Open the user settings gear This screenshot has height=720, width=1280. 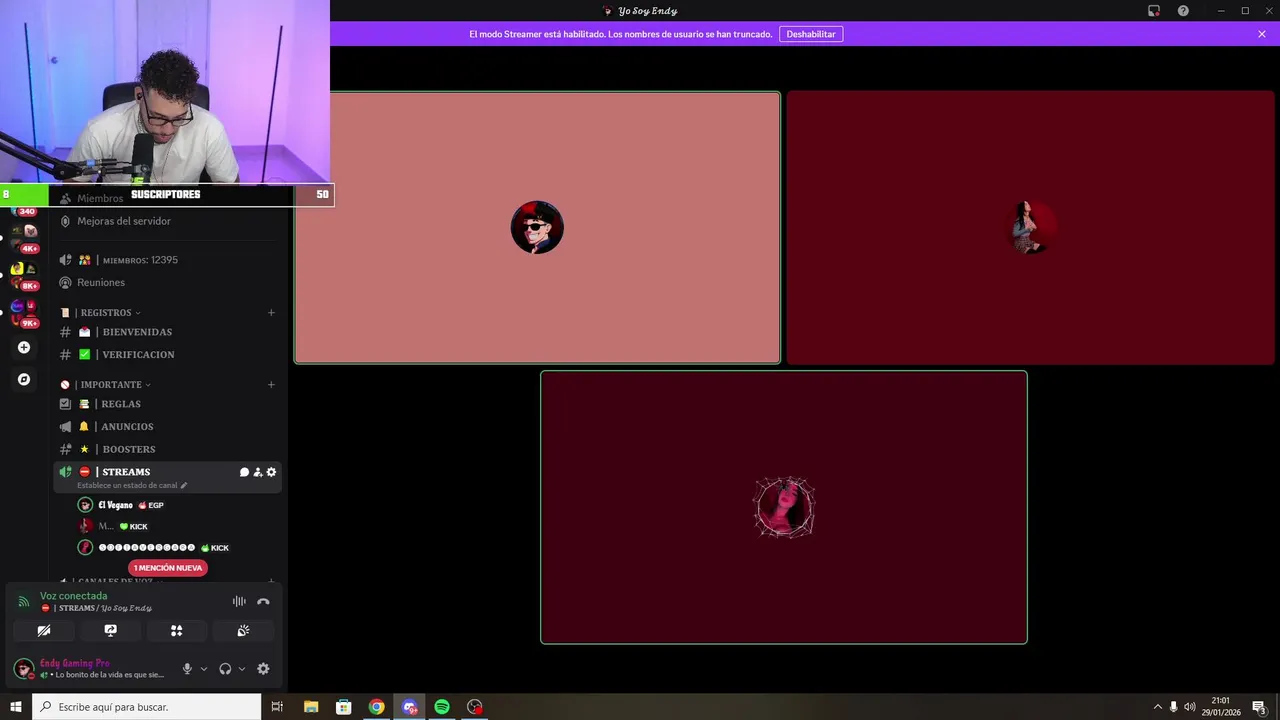coord(263,669)
